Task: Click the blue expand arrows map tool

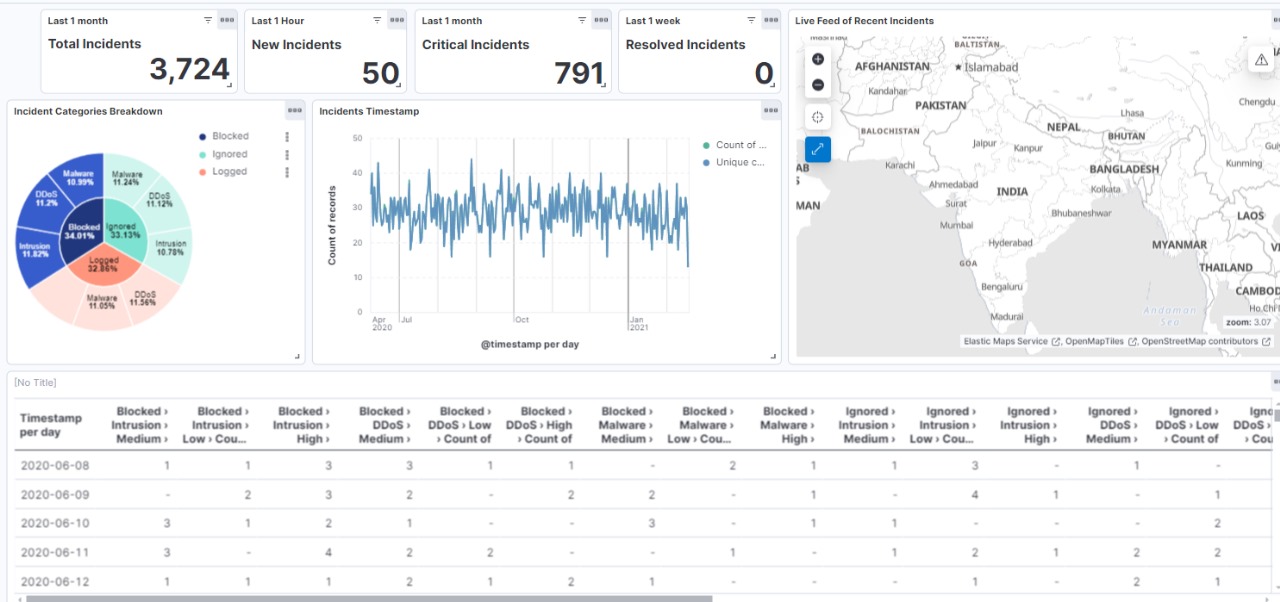Action: pos(818,149)
